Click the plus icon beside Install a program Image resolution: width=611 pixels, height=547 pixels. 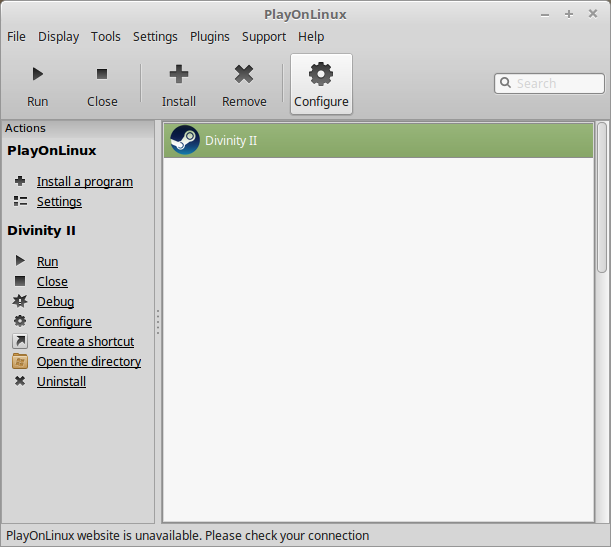coord(20,181)
